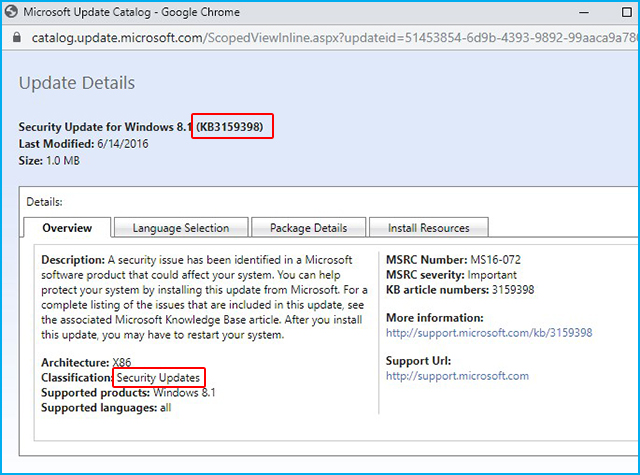Screen dimensions: 640x475
Task: Switch to the Overview tab
Action: [67, 228]
